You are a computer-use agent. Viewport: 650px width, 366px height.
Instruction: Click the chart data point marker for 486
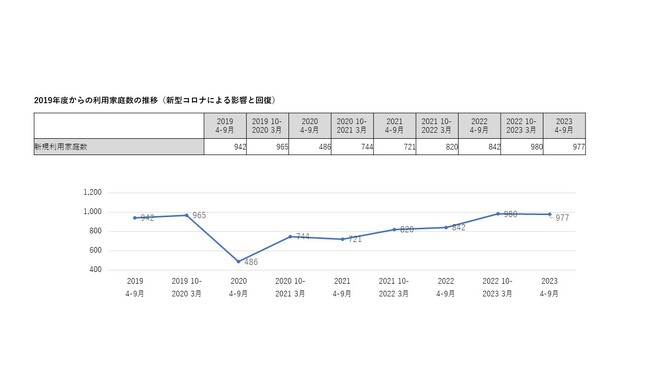(x=238, y=262)
